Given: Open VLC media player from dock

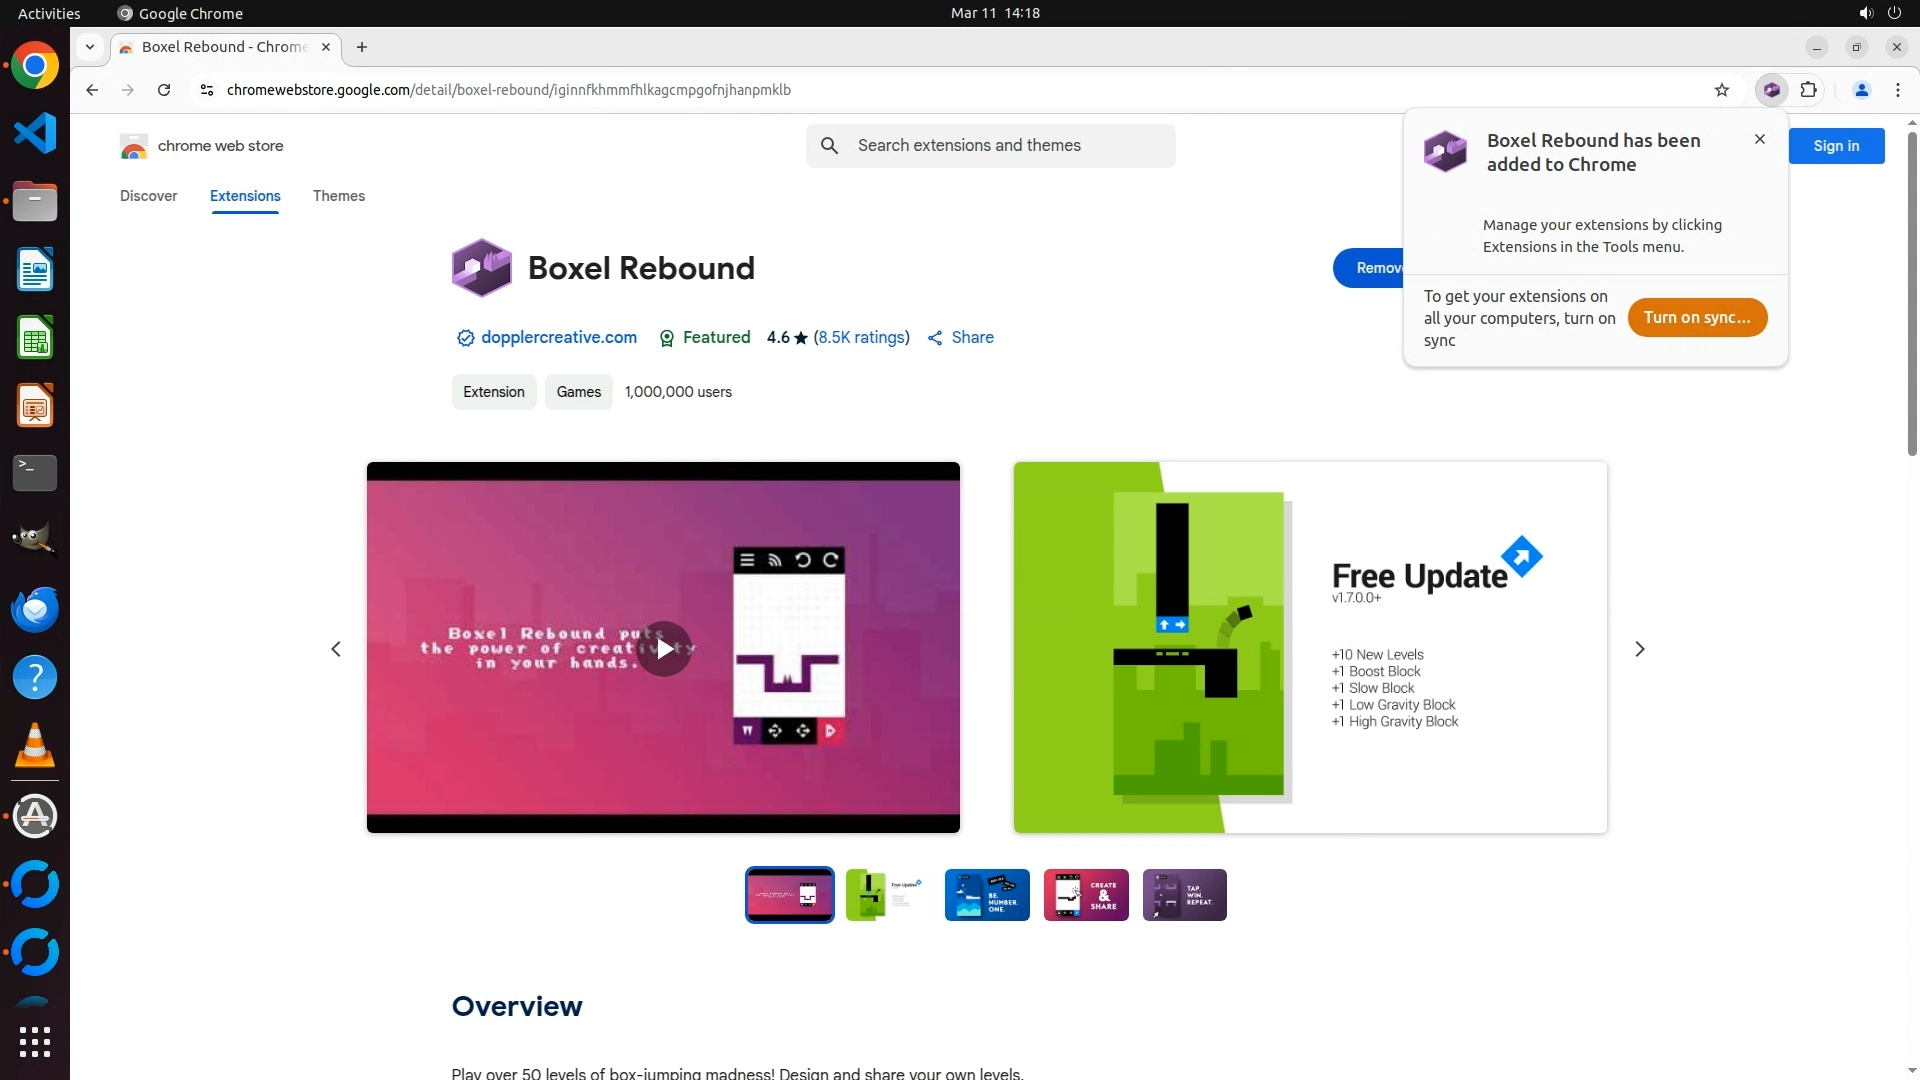Looking at the screenshot, I should (35, 746).
